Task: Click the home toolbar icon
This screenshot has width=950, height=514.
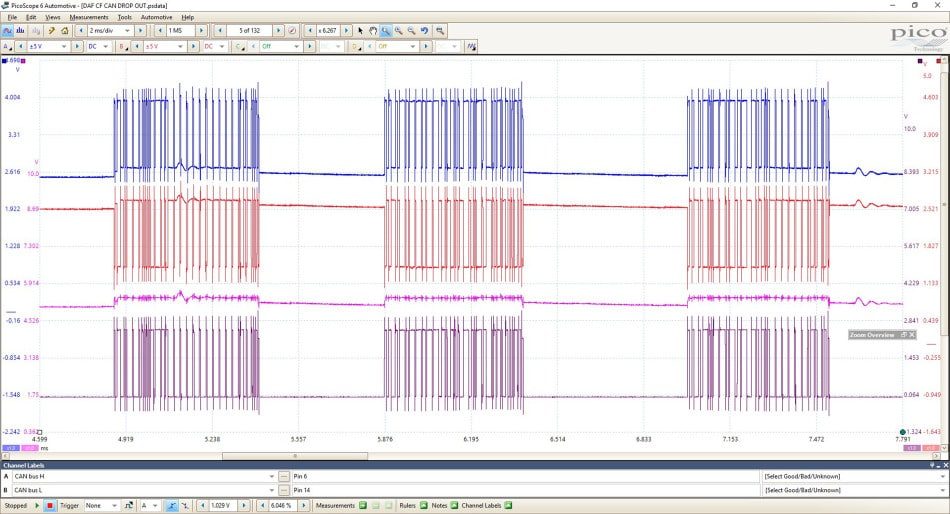Action: pyautogui.click(x=65, y=30)
